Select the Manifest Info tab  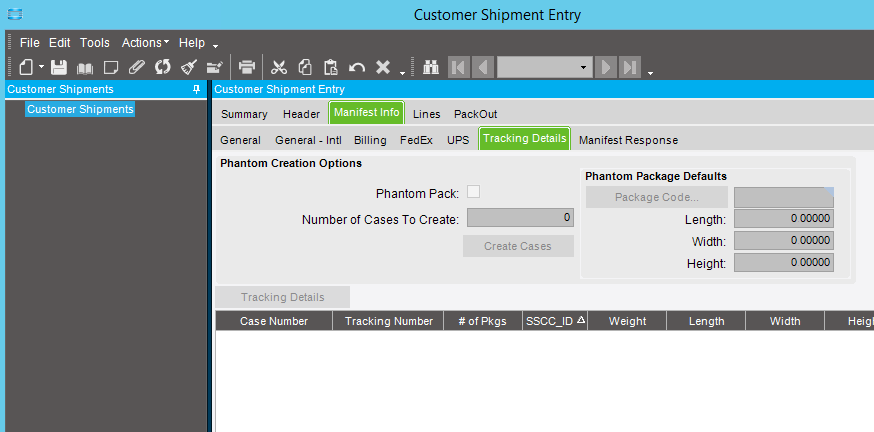(x=367, y=113)
